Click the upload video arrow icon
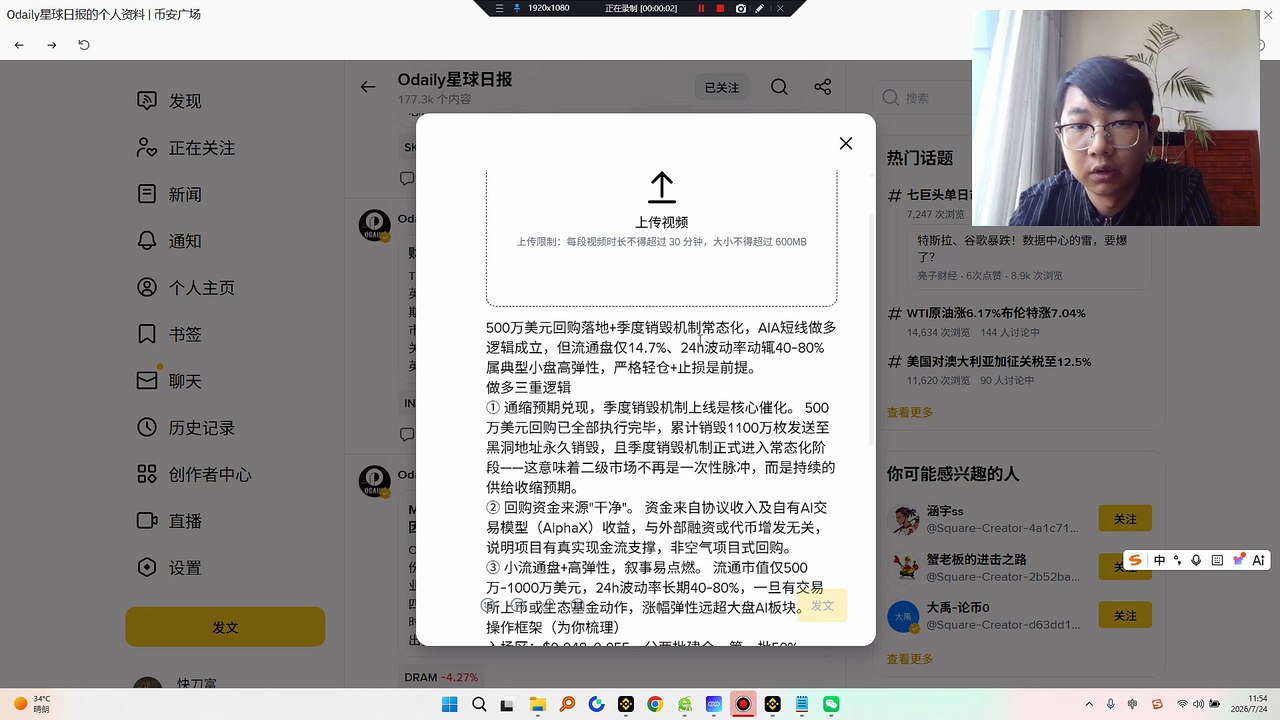 click(x=662, y=188)
